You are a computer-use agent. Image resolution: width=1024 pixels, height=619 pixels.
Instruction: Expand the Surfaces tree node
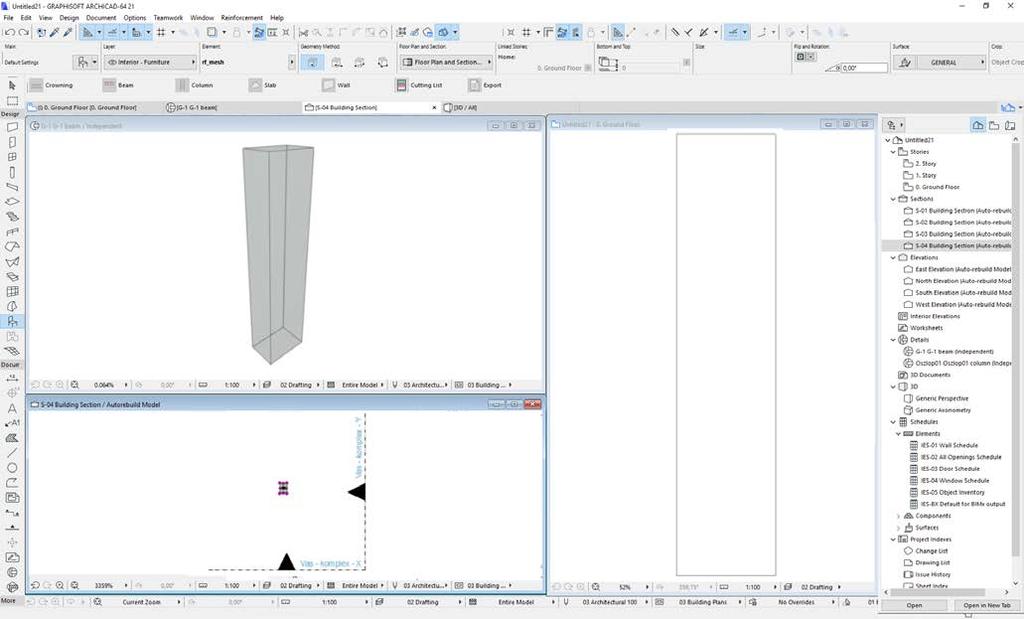point(899,528)
